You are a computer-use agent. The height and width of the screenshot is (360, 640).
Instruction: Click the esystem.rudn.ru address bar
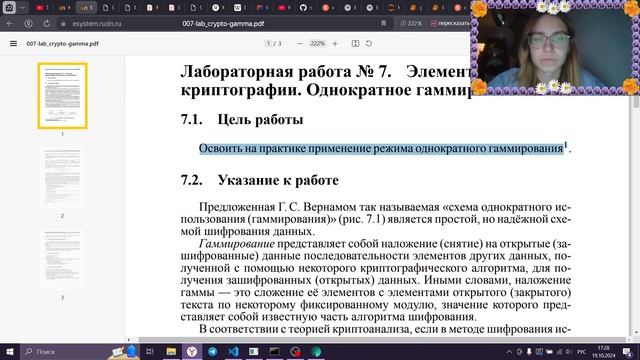pos(97,24)
